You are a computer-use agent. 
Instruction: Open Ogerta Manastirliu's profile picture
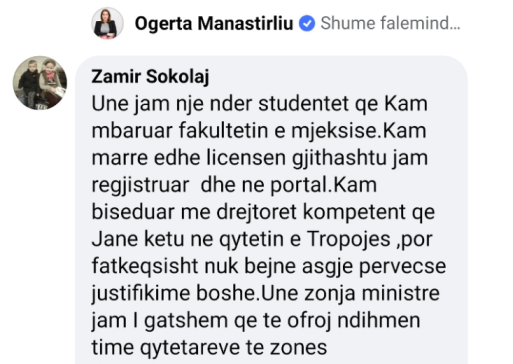coord(107,23)
